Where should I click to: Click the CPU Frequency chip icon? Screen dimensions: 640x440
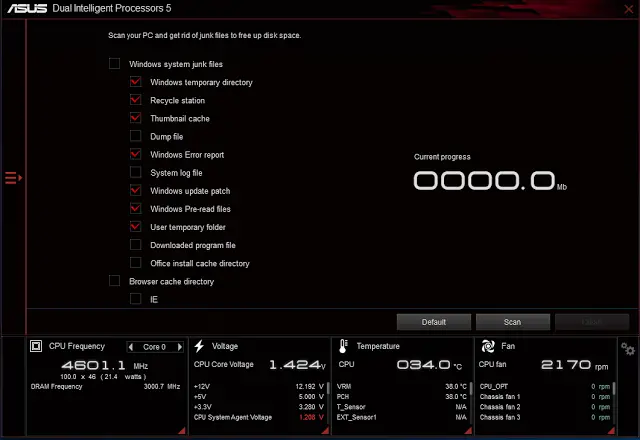[36, 346]
